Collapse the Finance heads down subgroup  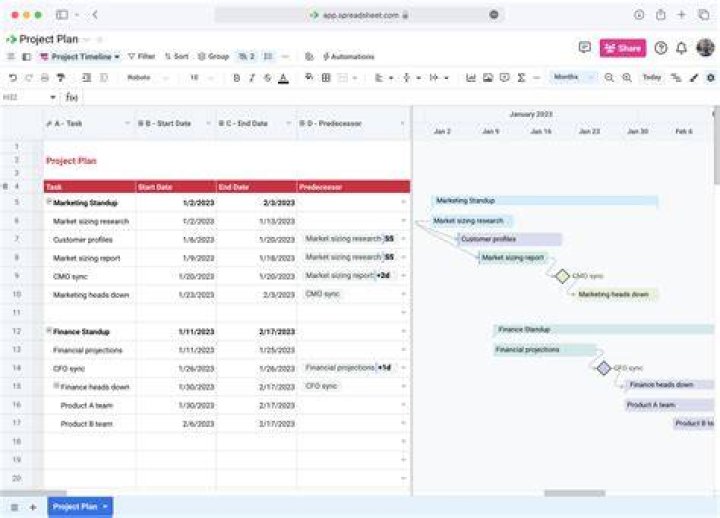click(x=56, y=386)
